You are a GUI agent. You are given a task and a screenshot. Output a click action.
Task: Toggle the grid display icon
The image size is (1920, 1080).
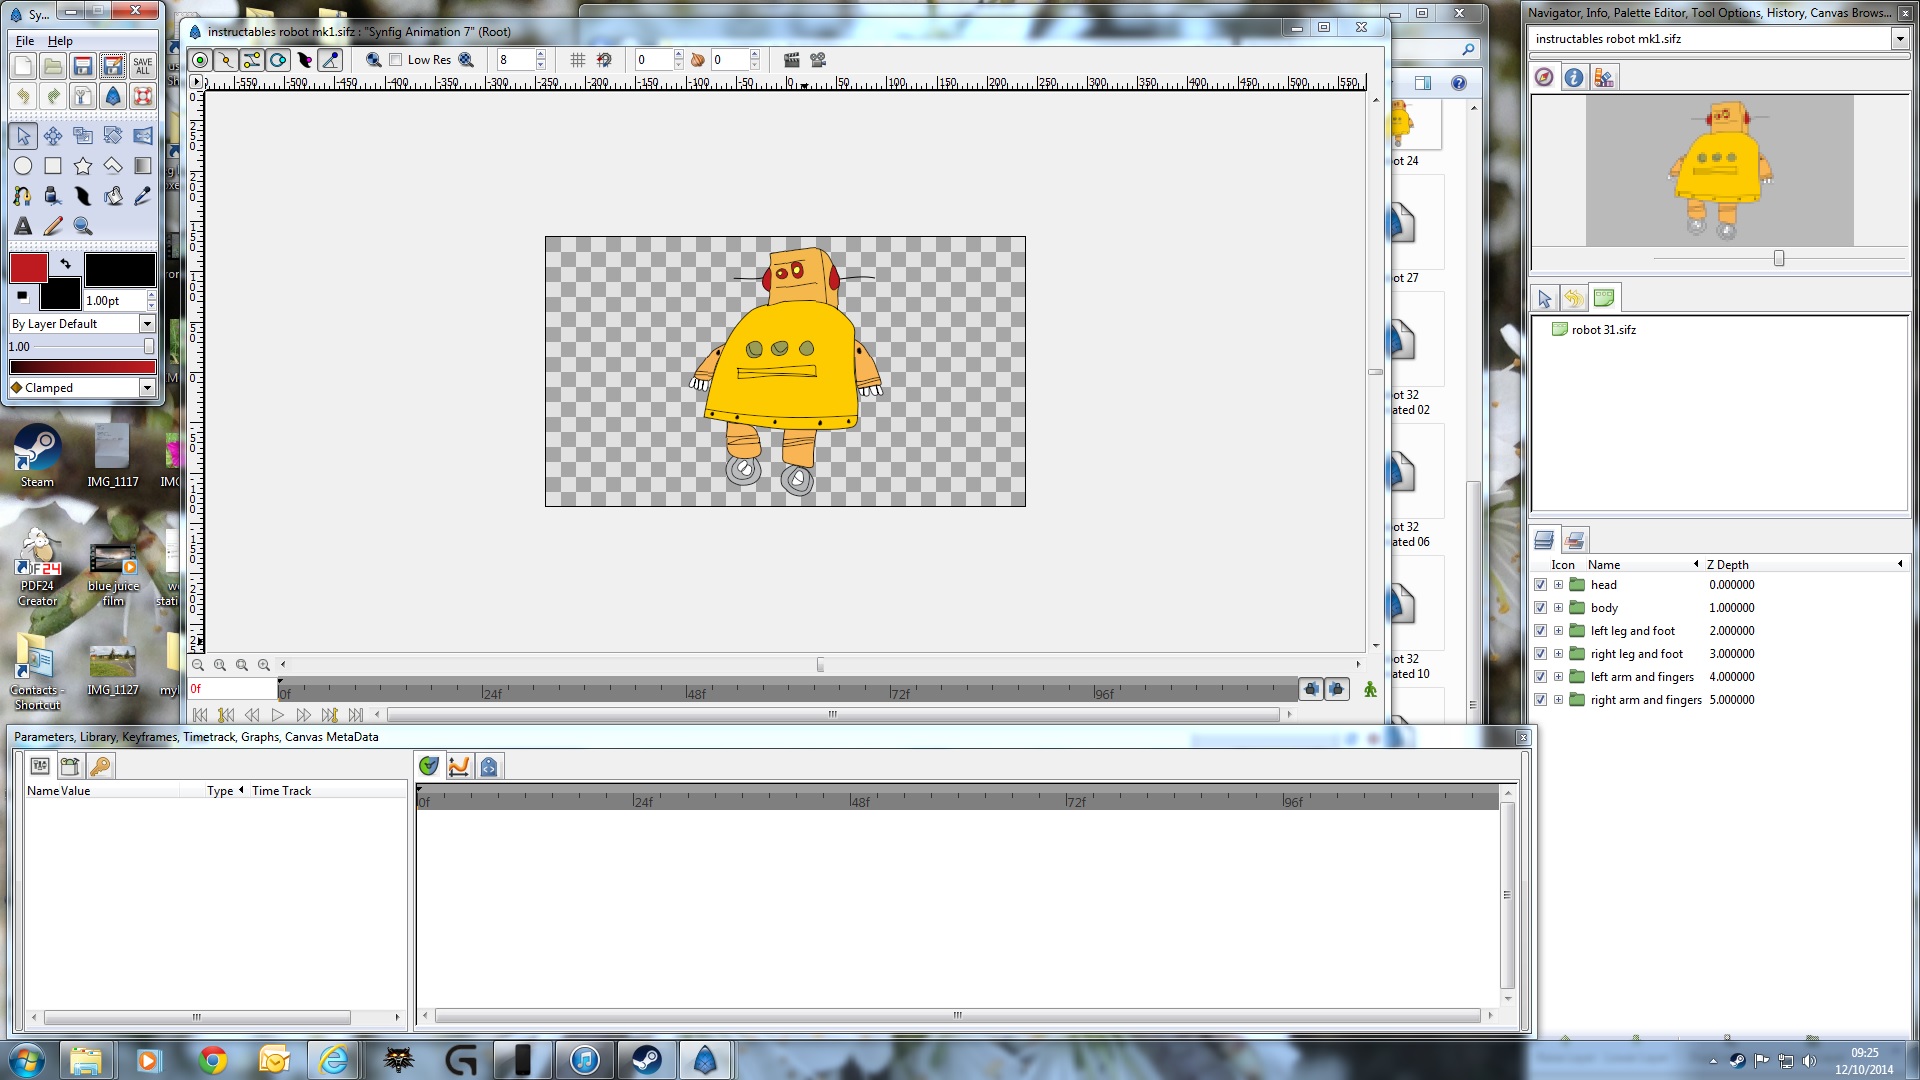click(578, 60)
